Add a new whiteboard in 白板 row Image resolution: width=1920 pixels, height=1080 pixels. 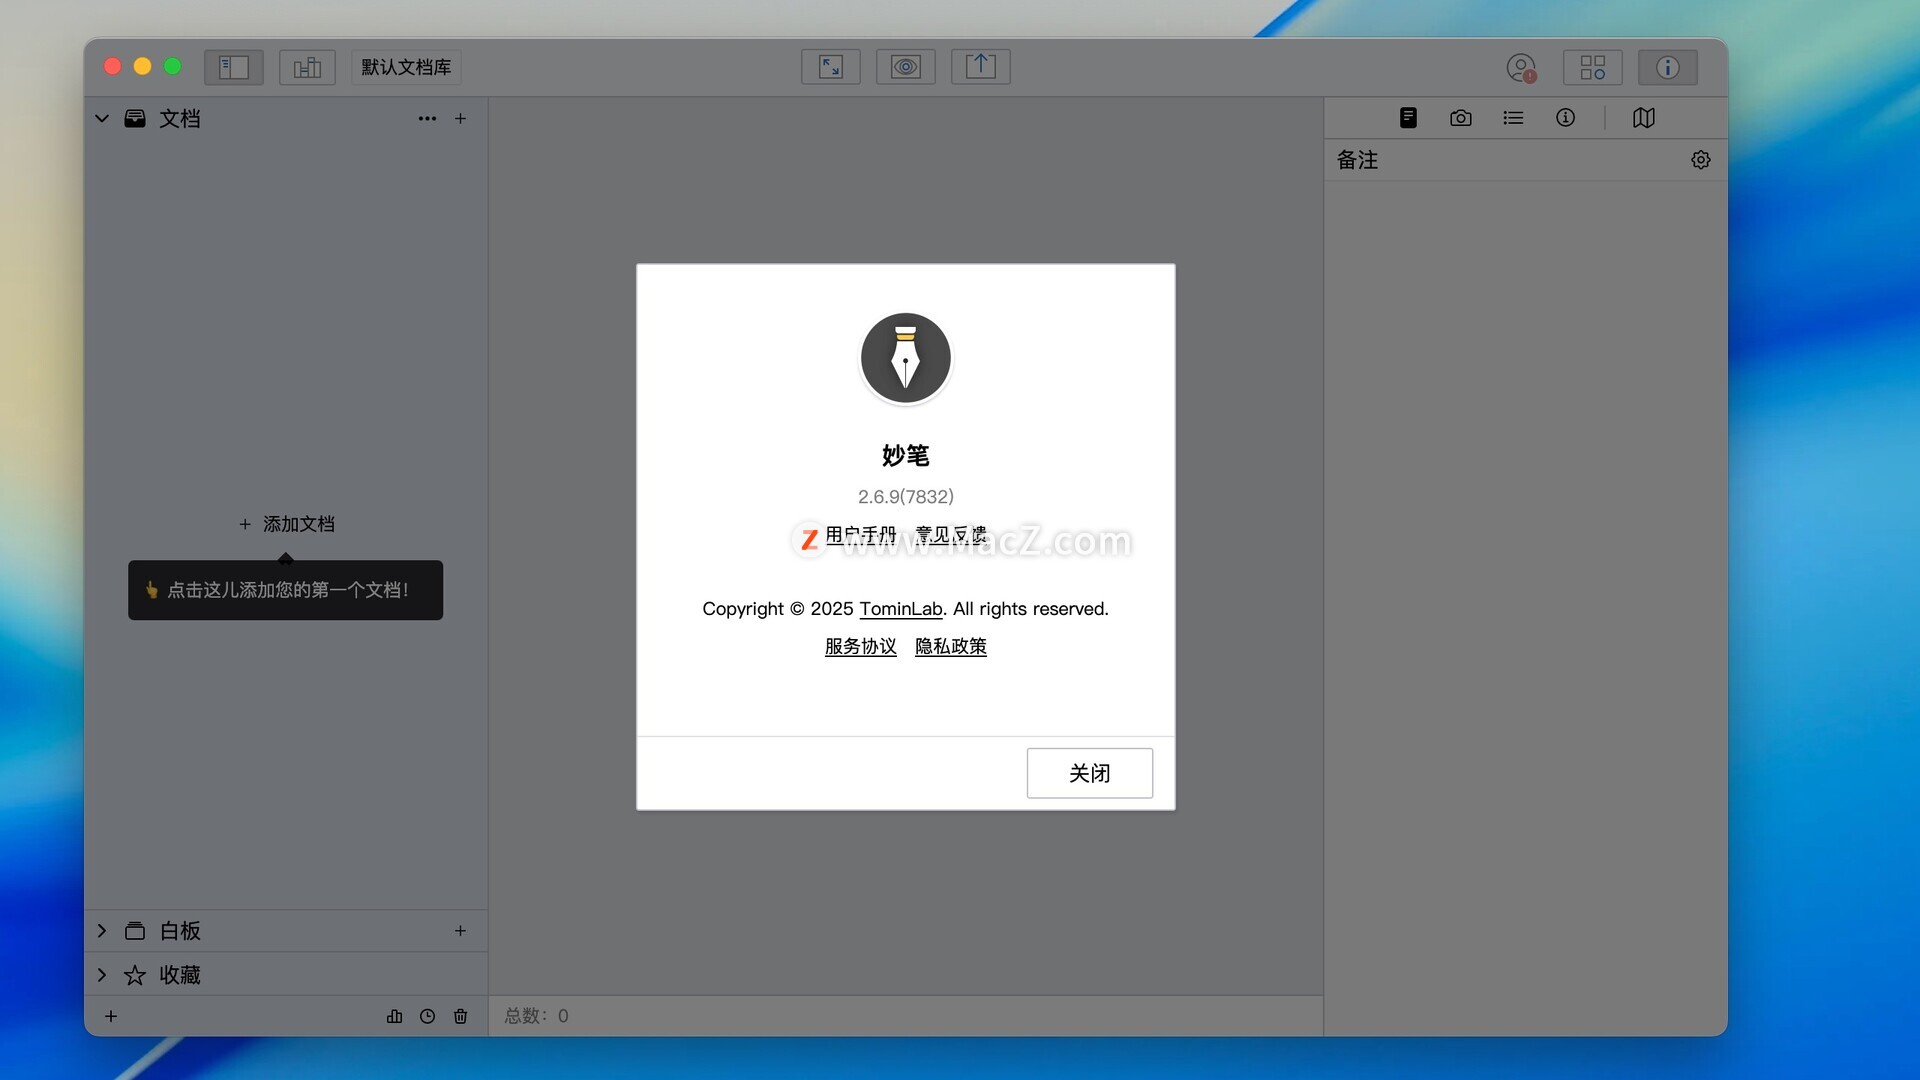click(x=460, y=931)
